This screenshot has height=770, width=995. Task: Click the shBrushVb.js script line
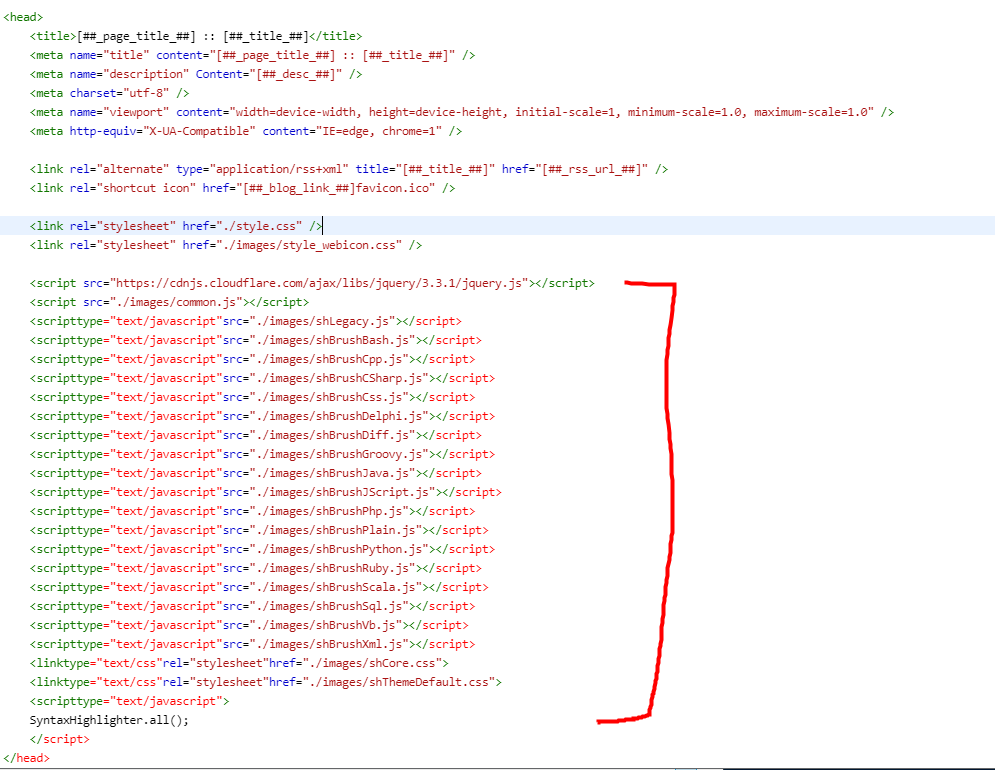(x=249, y=626)
